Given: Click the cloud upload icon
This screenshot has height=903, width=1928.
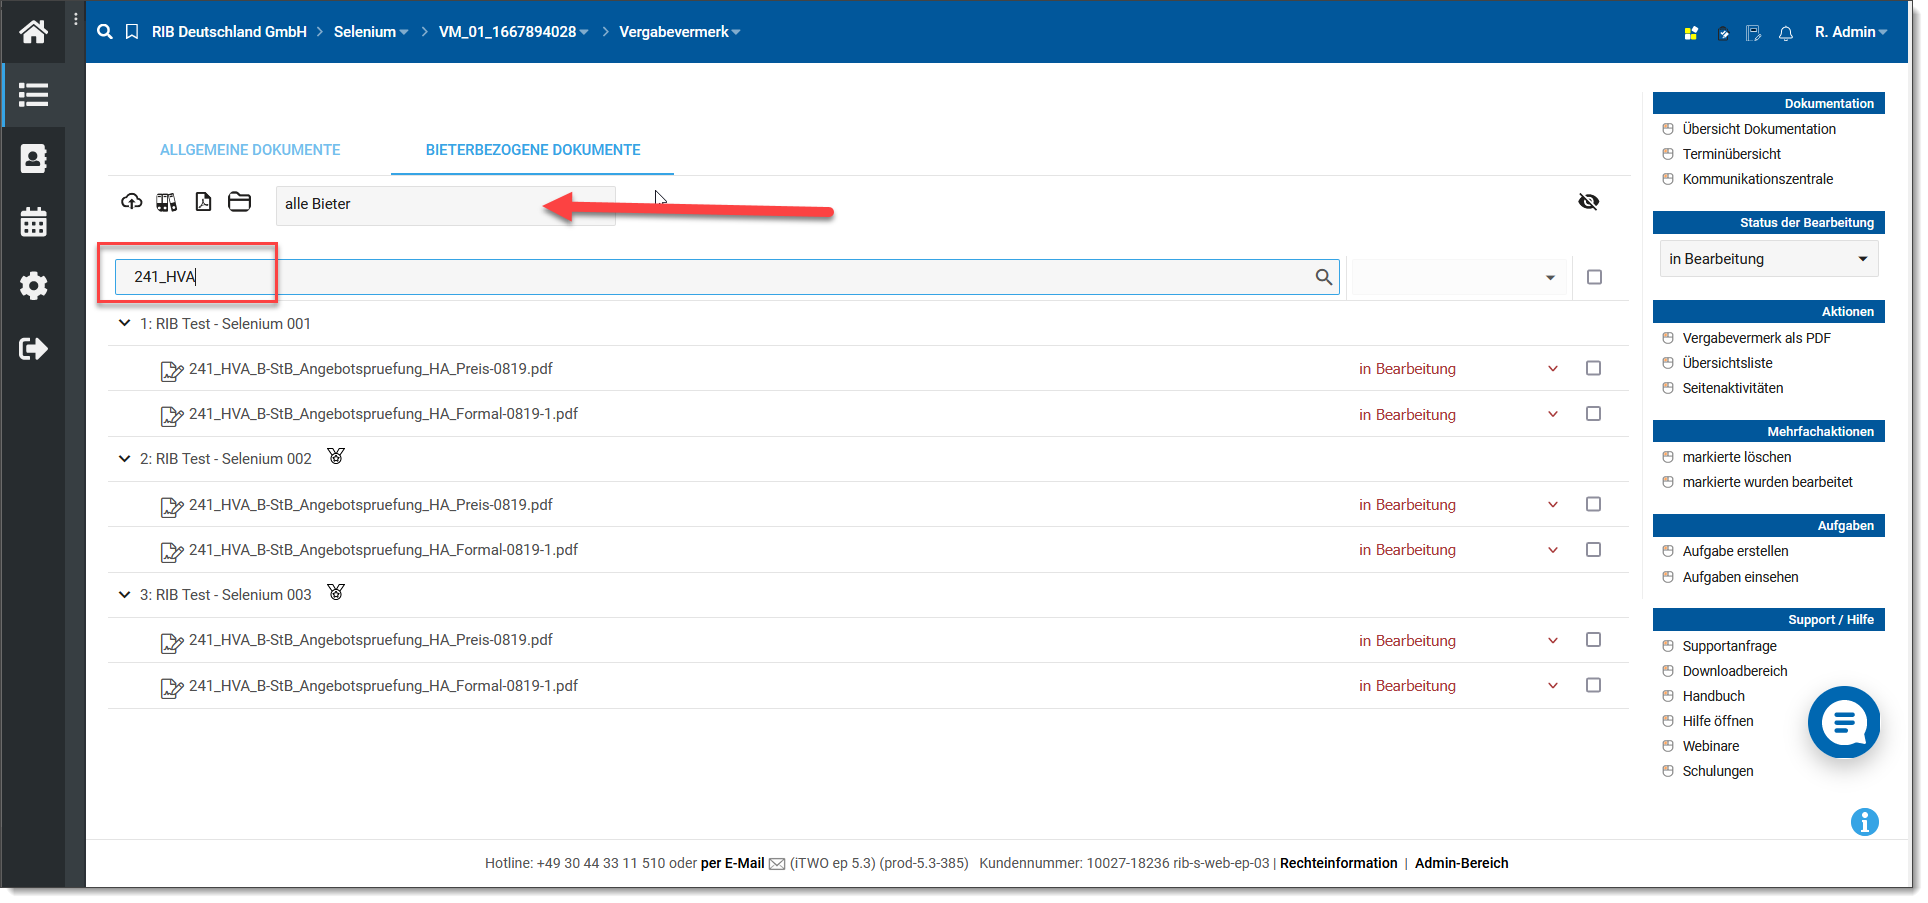Looking at the screenshot, I should (x=131, y=202).
